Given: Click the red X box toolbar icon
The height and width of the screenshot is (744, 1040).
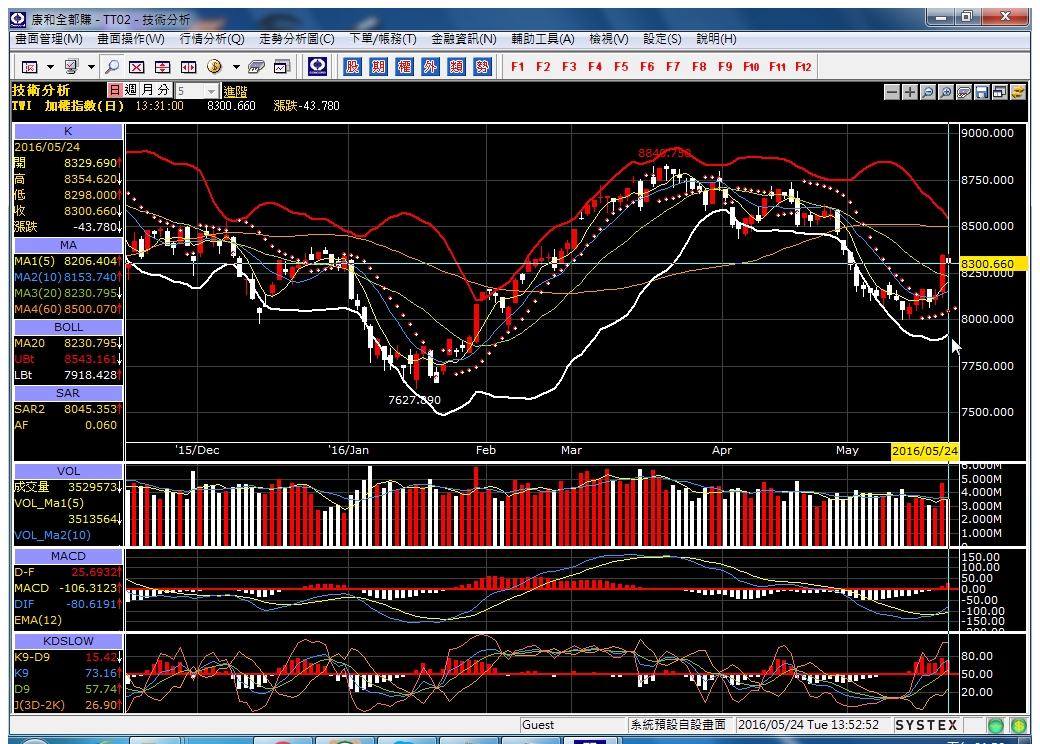Looking at the screenshot, I should (137, 66).
